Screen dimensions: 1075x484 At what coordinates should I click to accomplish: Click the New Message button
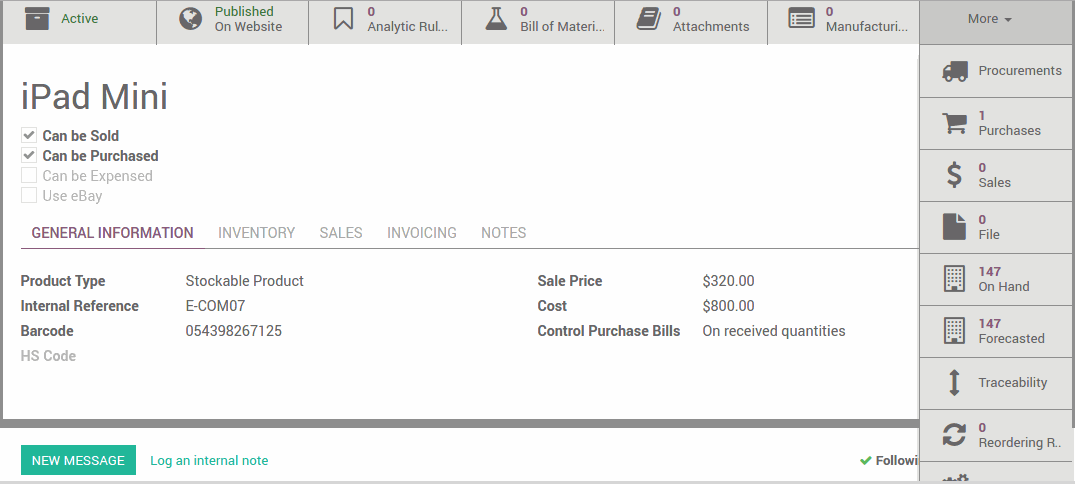click(x=78, y=460)
